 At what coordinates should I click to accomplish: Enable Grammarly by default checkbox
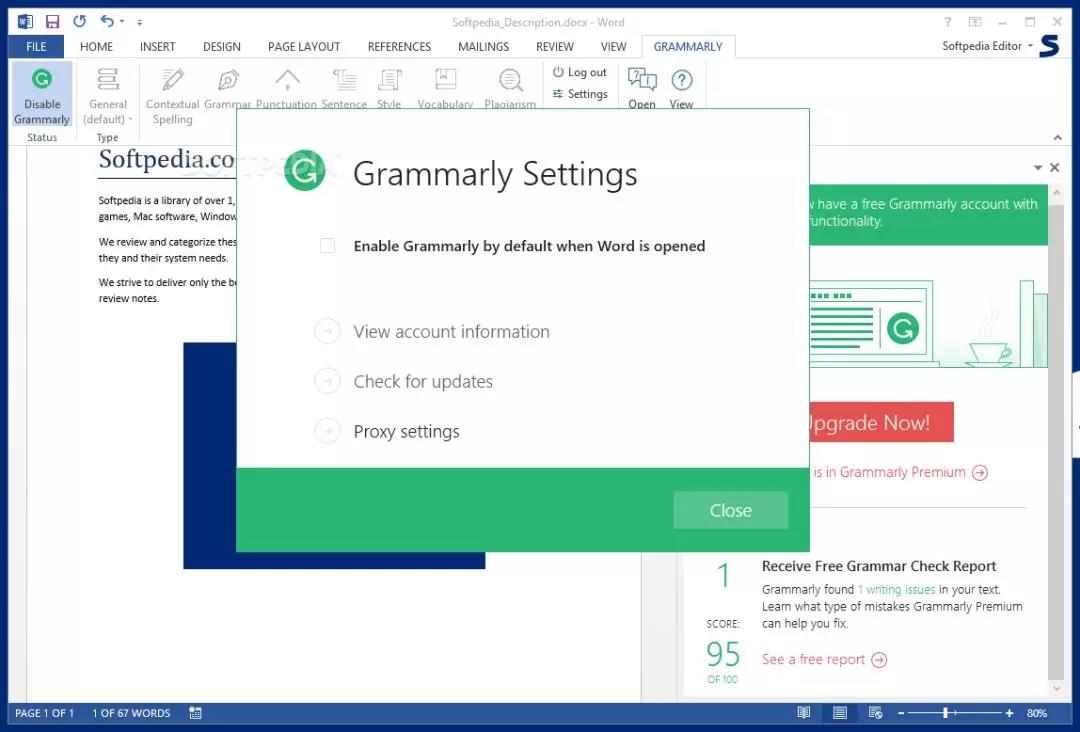click(327, 246)
